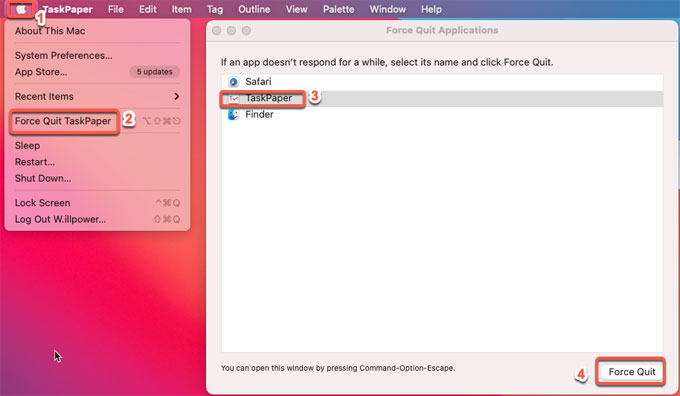Choose About This Mac
The height and width of the screenshot is (396, 680).
(97, 31)
